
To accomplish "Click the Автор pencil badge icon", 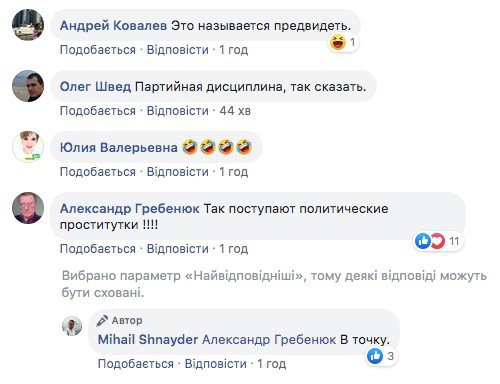I will point(102,321).
